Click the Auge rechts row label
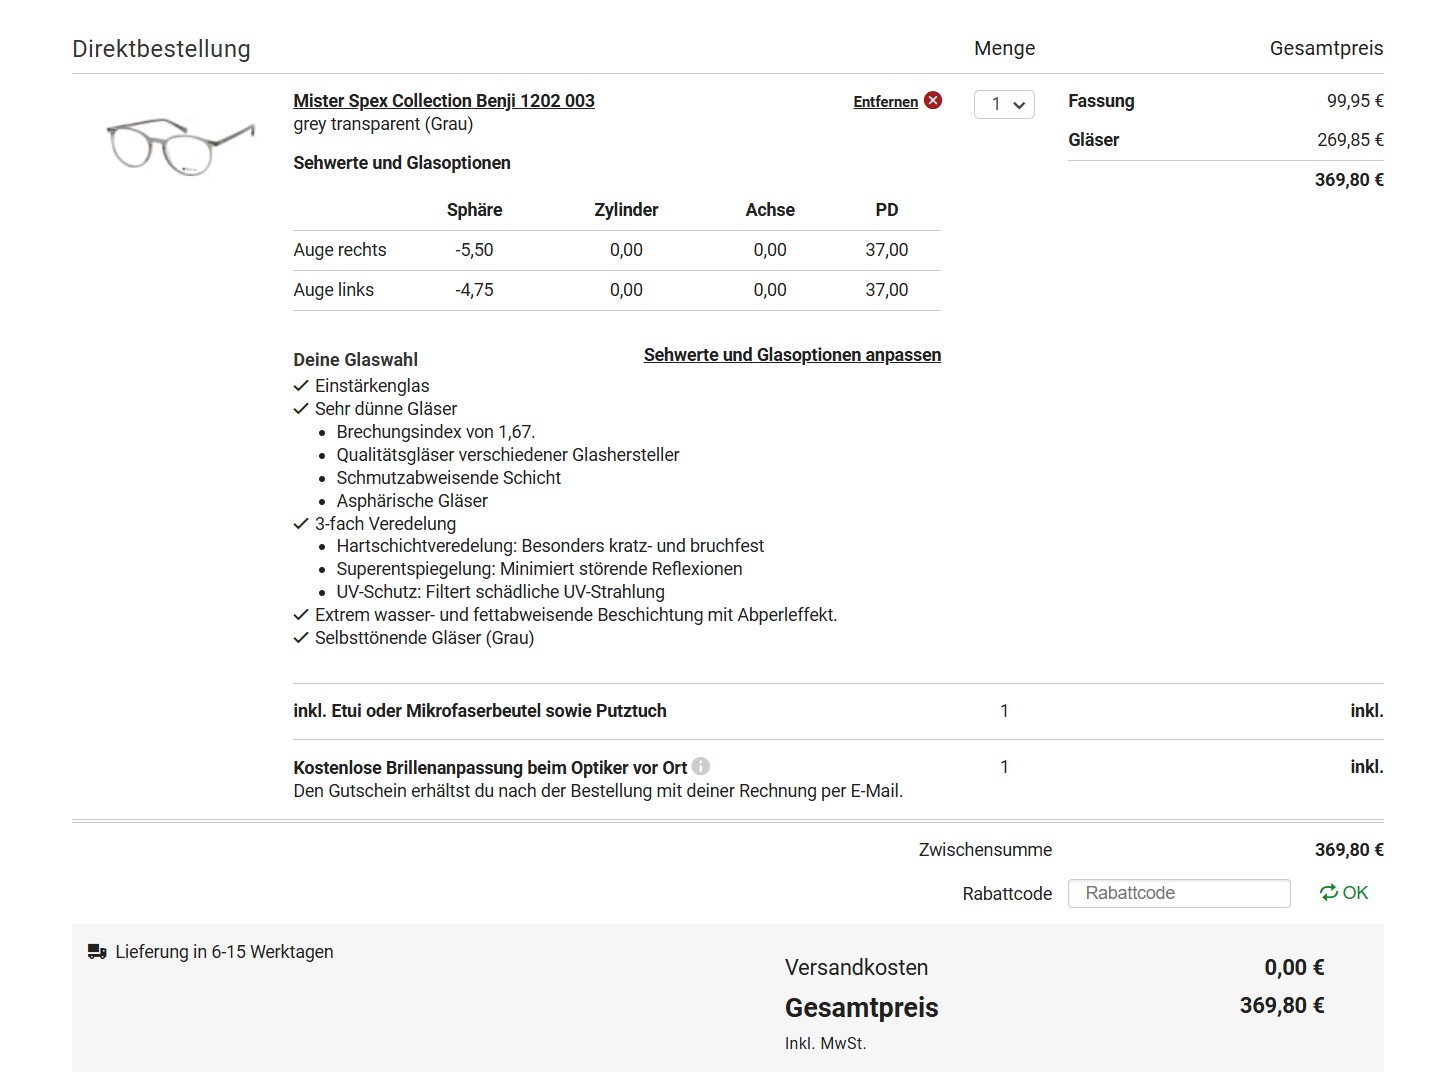Screen dimensions: 1447x1072 tap(340, 250)
